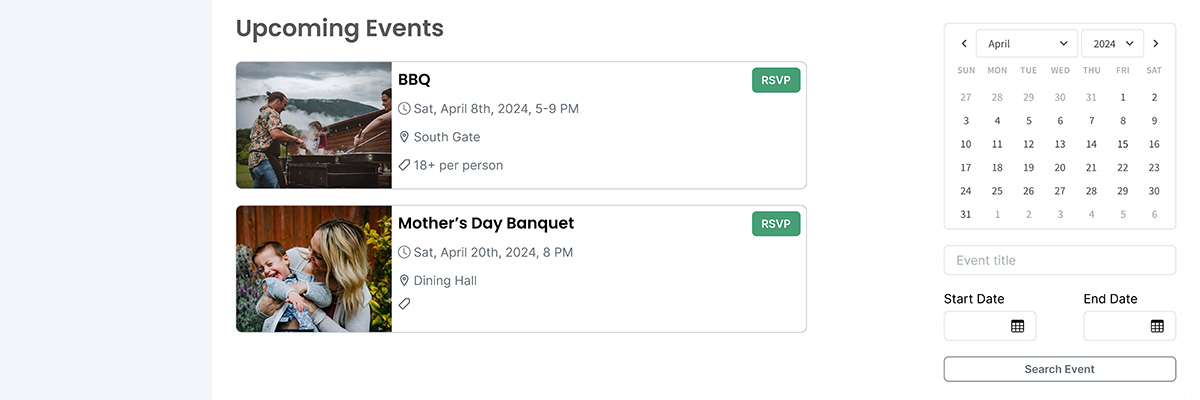
Task: Open the Mother's Day Banquet title
Action: (x=486, y=223)
